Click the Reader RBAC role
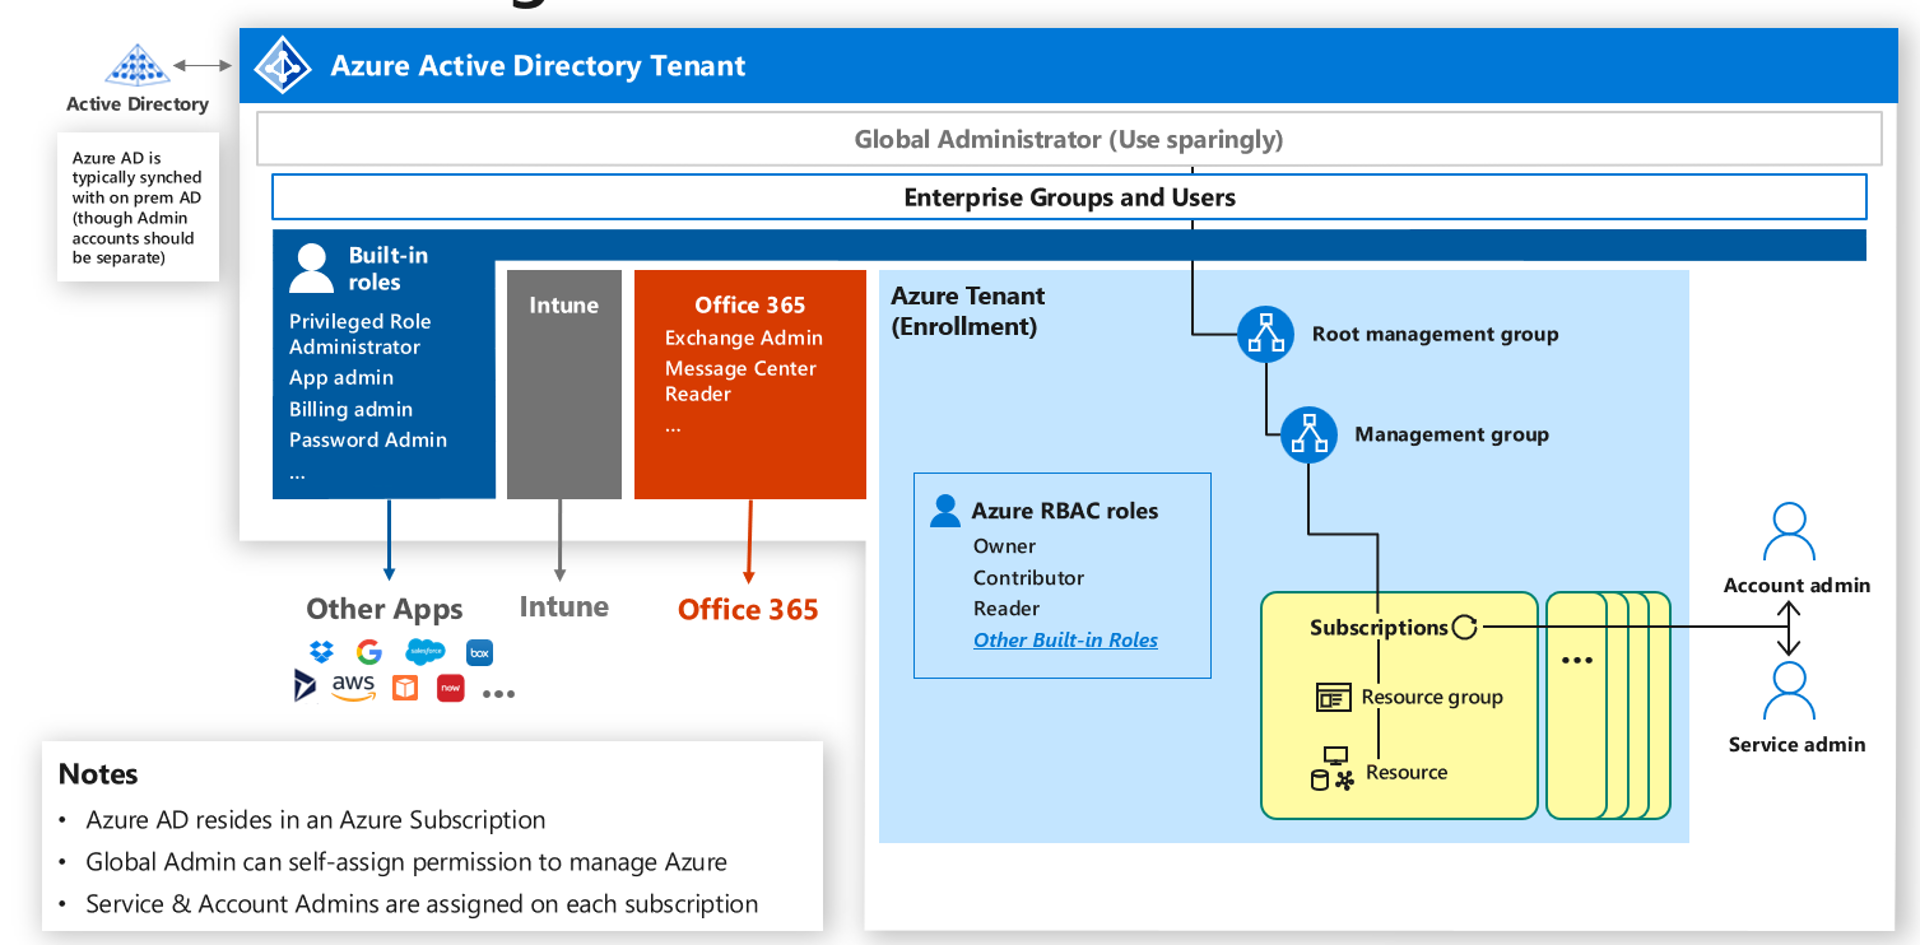The width and height of the screenshot is (1920, 945). click(1006, 609)
